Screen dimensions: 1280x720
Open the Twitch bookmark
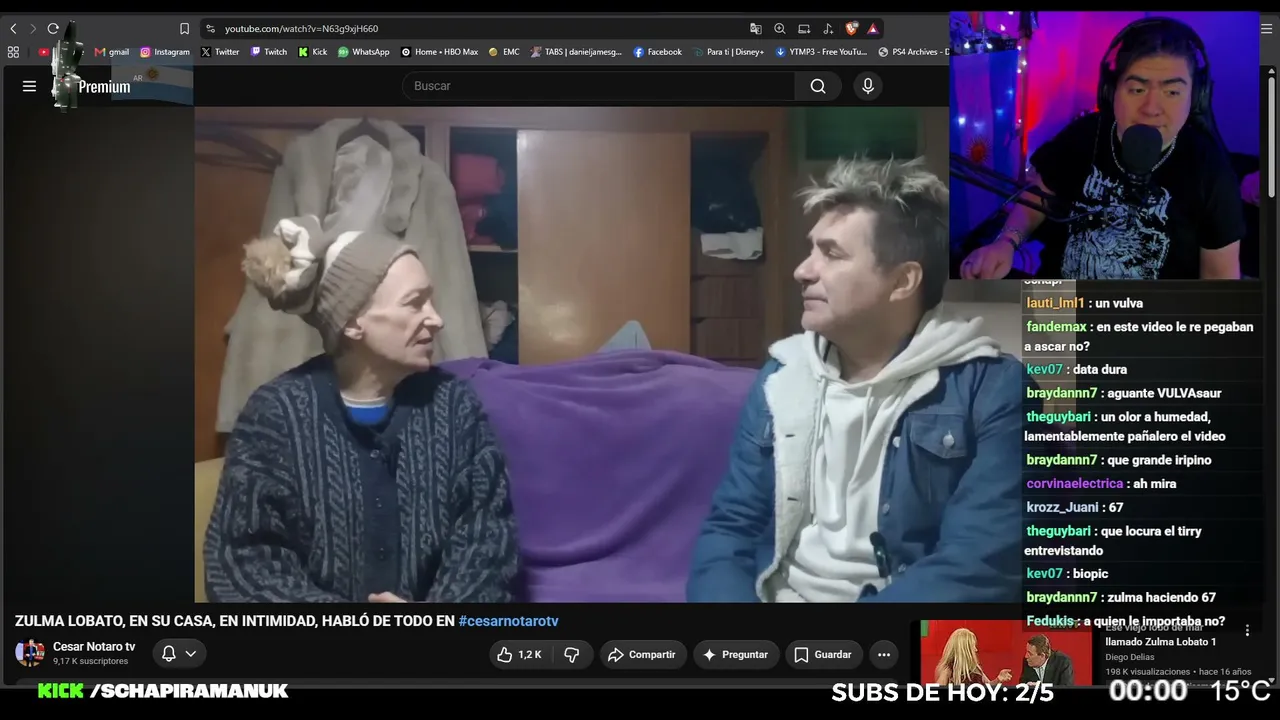point(269,52)
